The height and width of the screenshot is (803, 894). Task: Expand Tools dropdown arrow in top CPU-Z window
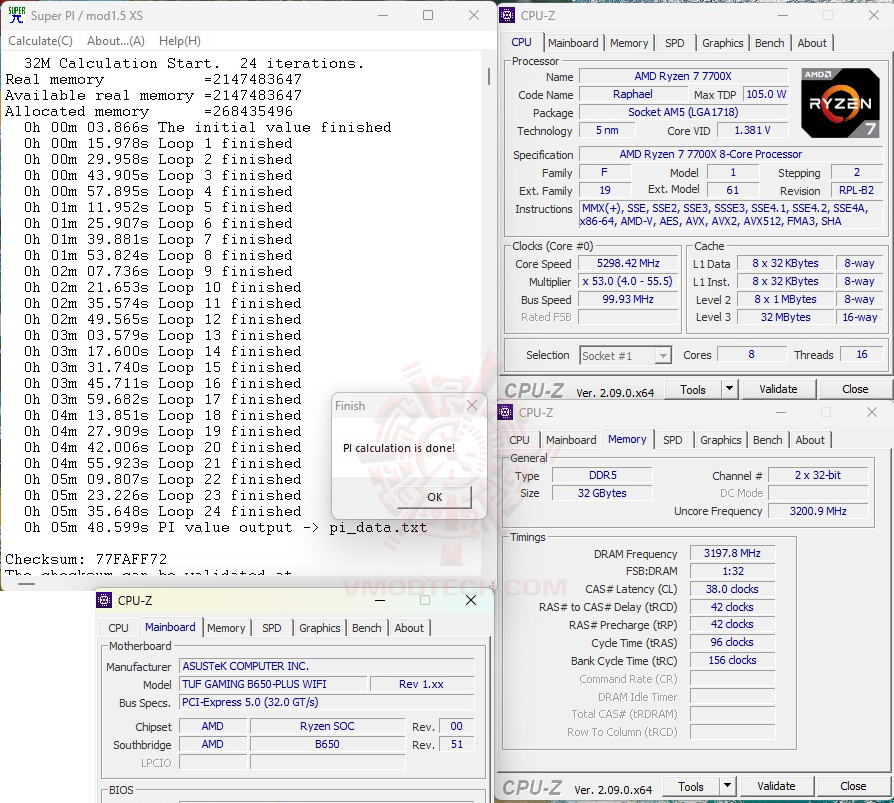tap(729, 390)
